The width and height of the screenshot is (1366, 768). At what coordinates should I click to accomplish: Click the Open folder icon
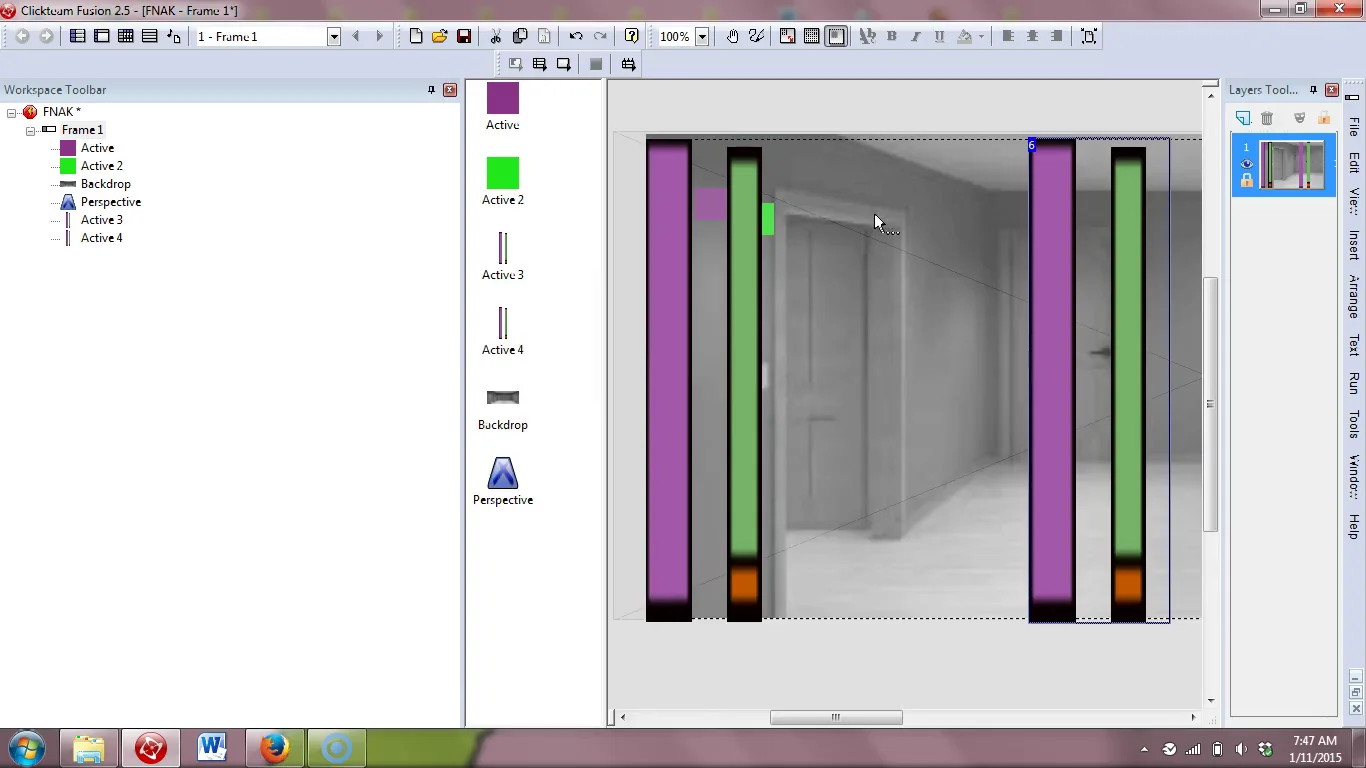coord(440,36)
